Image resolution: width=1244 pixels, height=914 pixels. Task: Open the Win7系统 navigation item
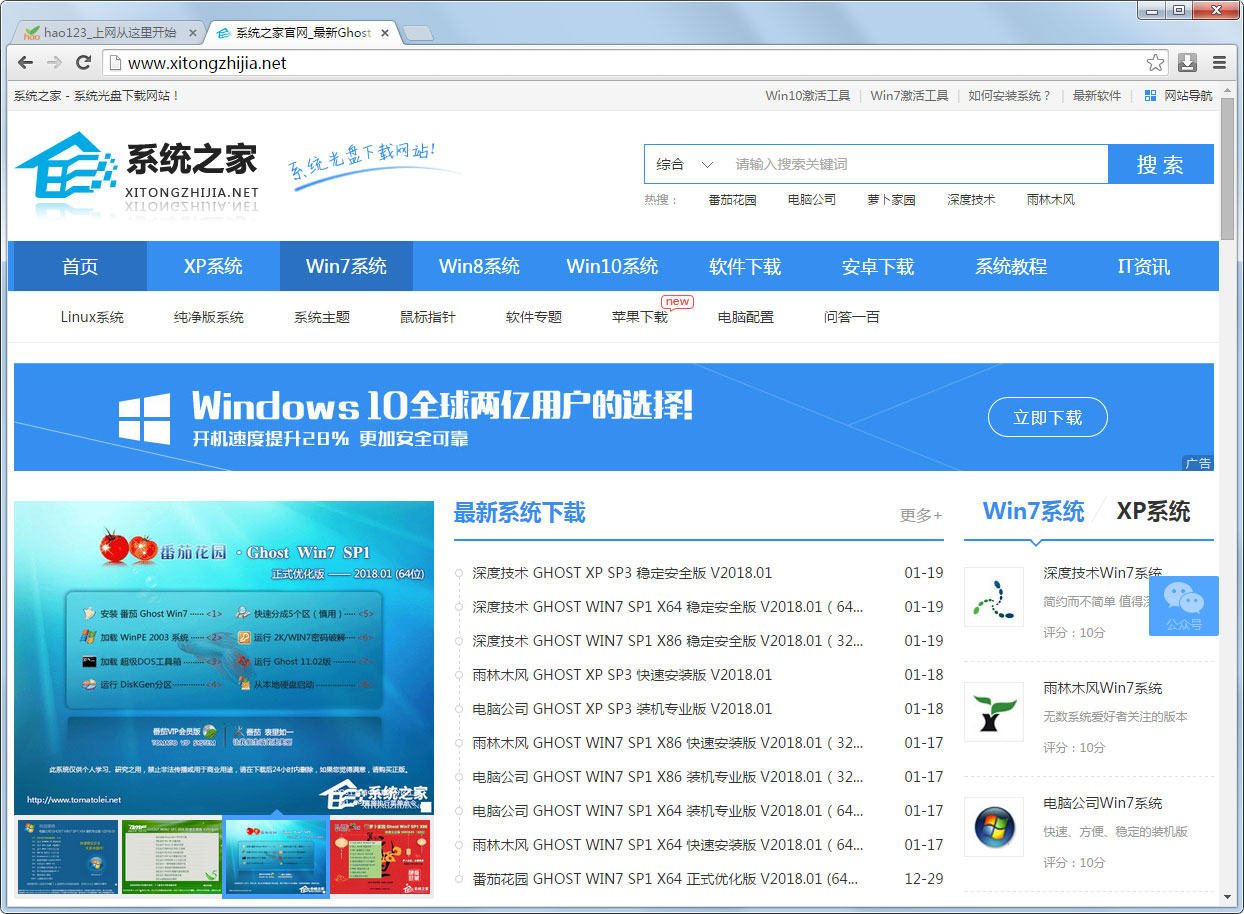click(346, 266)
